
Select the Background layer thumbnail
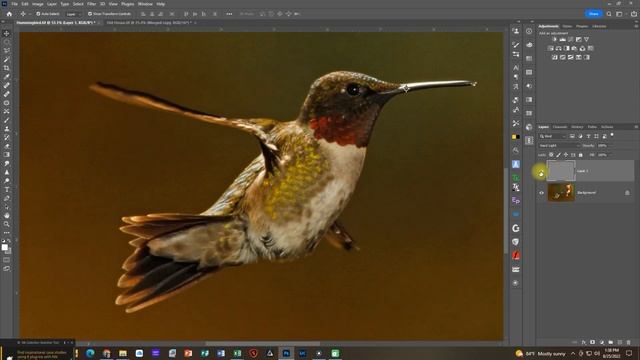tap(561, 192)
